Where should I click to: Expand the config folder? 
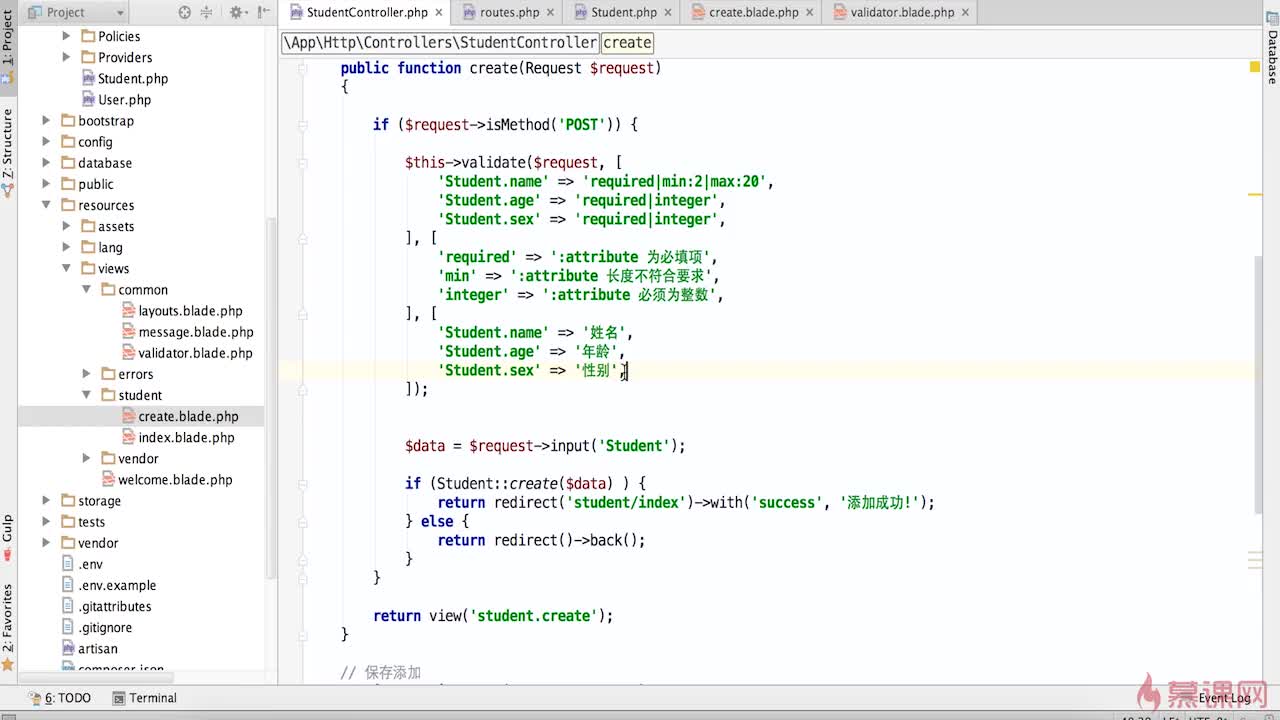click(x=46, y=142)
